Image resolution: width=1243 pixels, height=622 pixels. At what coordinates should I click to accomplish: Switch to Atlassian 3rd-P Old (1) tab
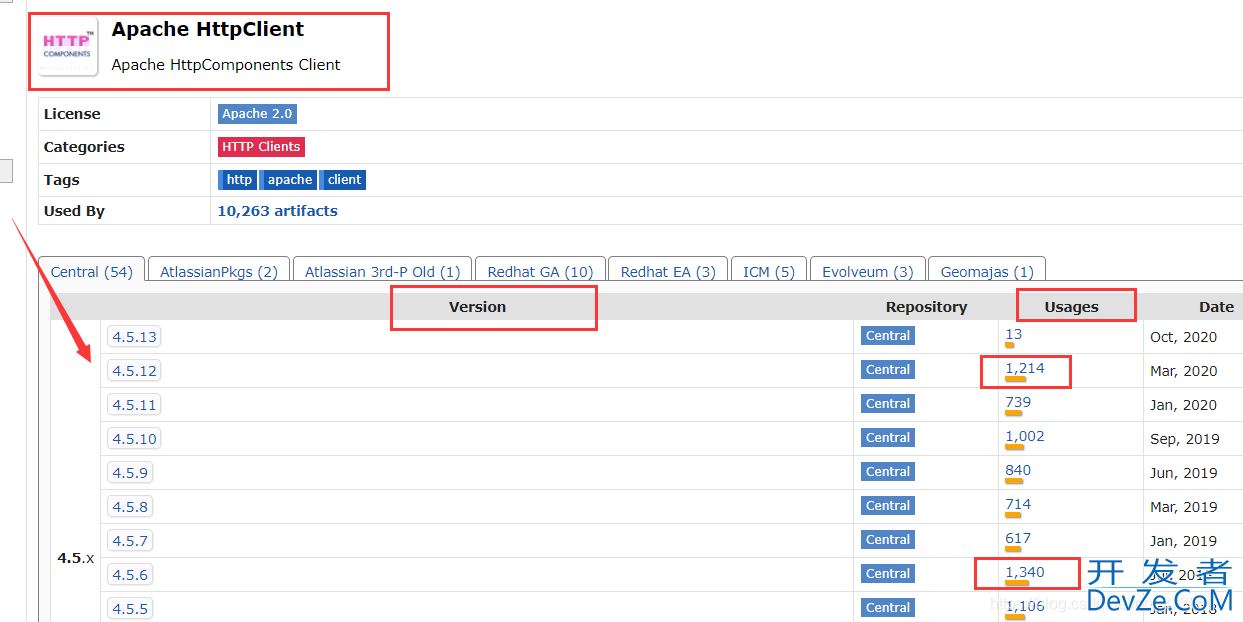pyautogui.click(x=383, y=271)
